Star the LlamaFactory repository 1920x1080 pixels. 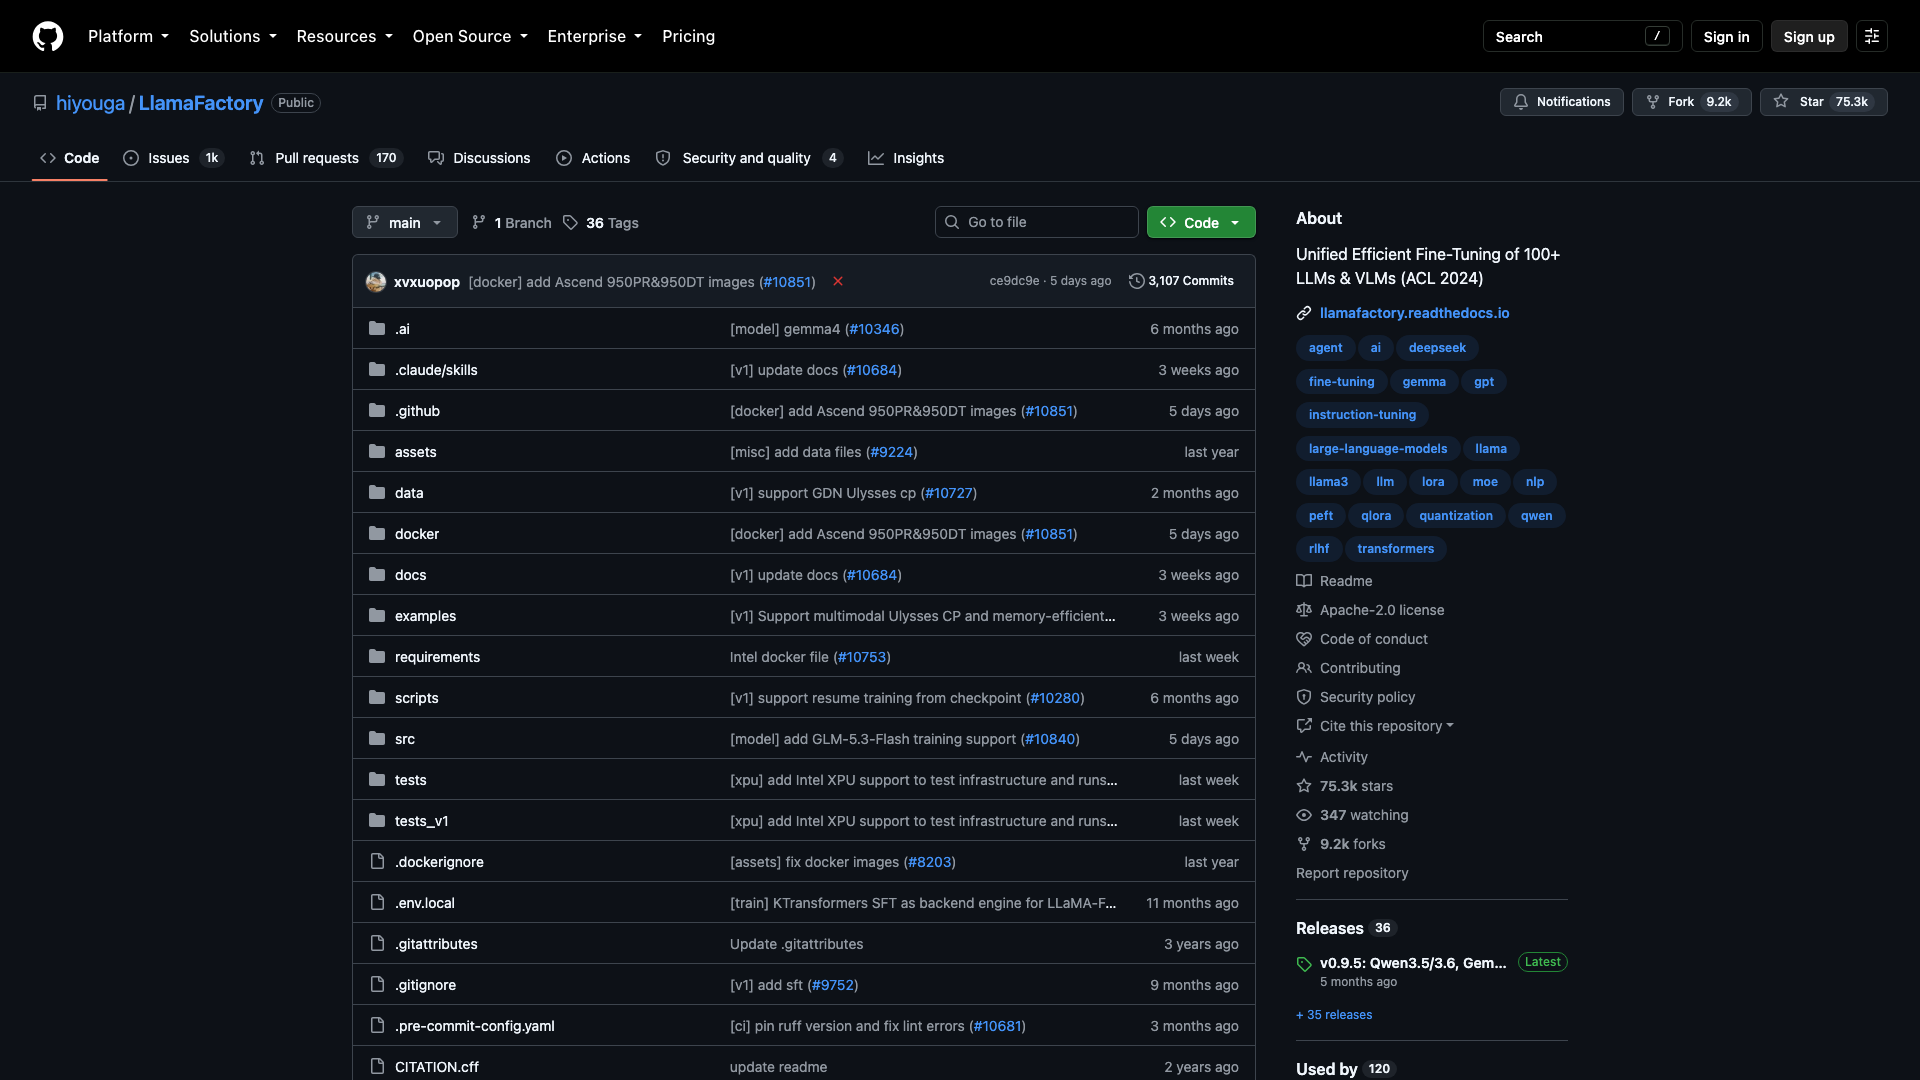pos(1824,102)
